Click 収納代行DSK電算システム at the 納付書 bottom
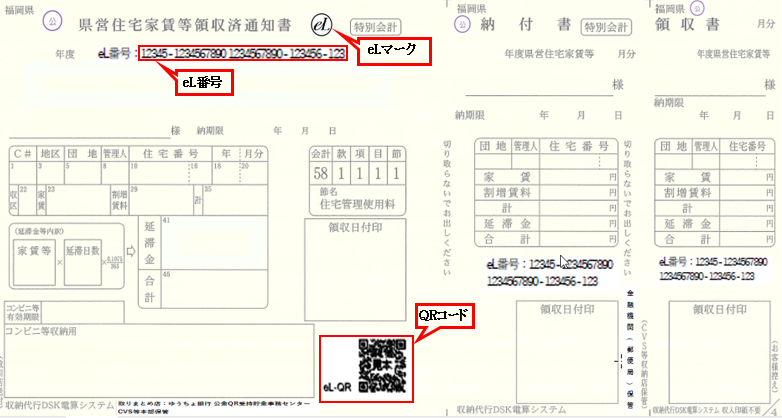This screenshot has width=782, height=418. pyautogui.click(x=511, y=410)
